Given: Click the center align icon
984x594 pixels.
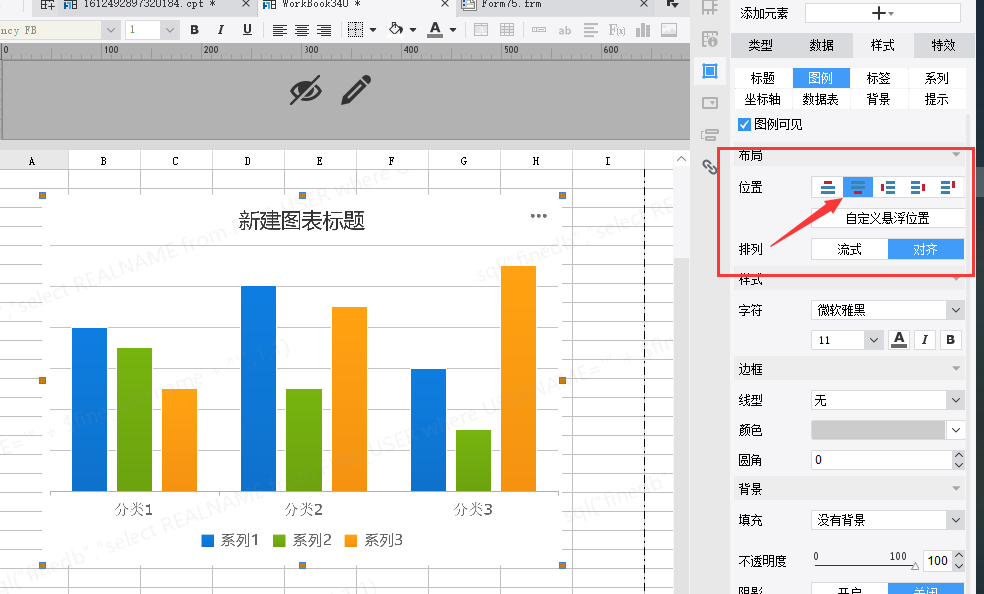Looking at the screenshot, I should point(302,29).
